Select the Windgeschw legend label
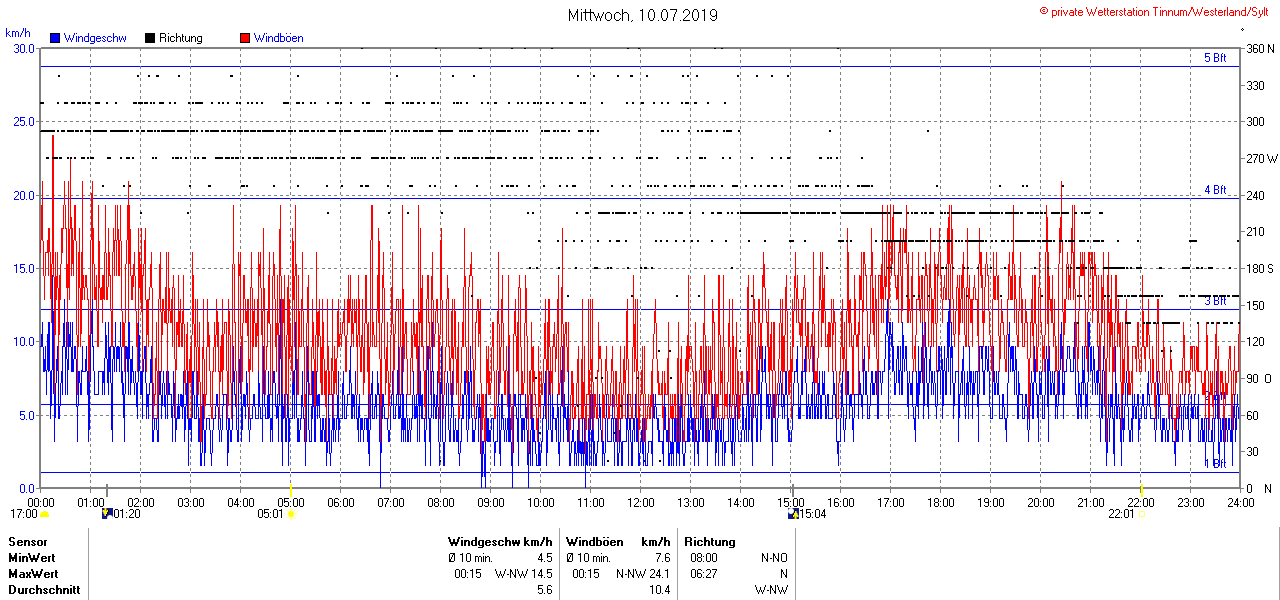This screenshot has width=1280, height=600. point(95,38)
